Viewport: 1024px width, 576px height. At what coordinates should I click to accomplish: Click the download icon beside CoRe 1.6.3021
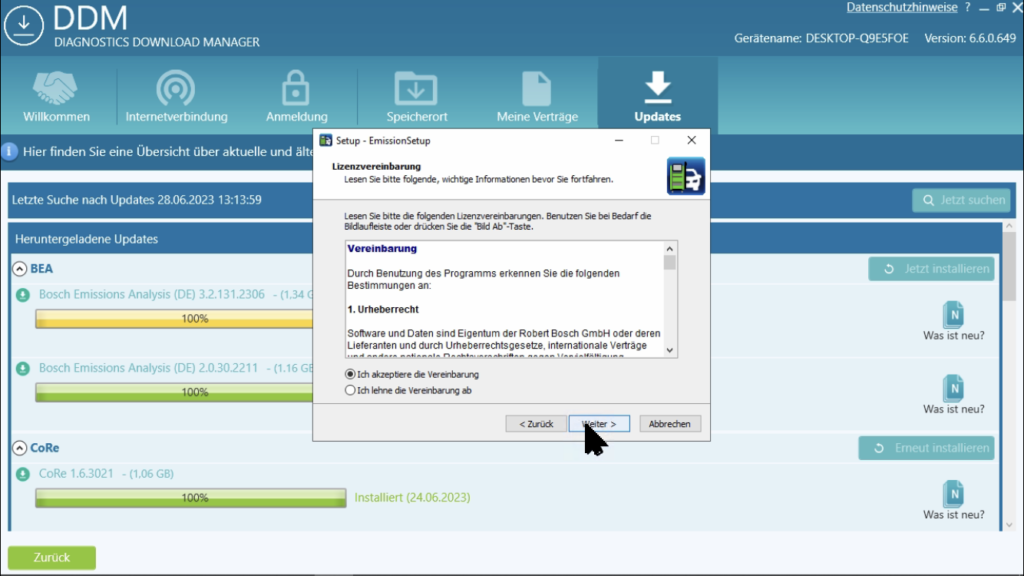click(x=23, y=474)
